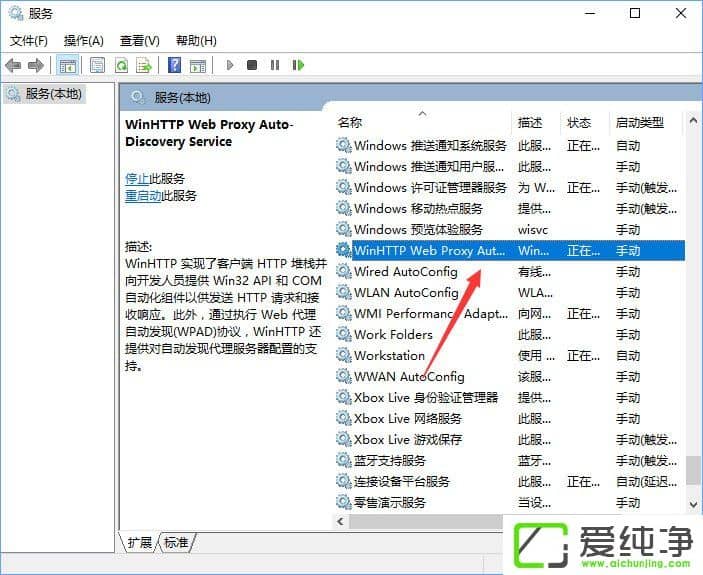Select the WLAN AutoConfig service
Image resolution: width=703 pixels, height=575 pixels.
[x=510, y=293]
